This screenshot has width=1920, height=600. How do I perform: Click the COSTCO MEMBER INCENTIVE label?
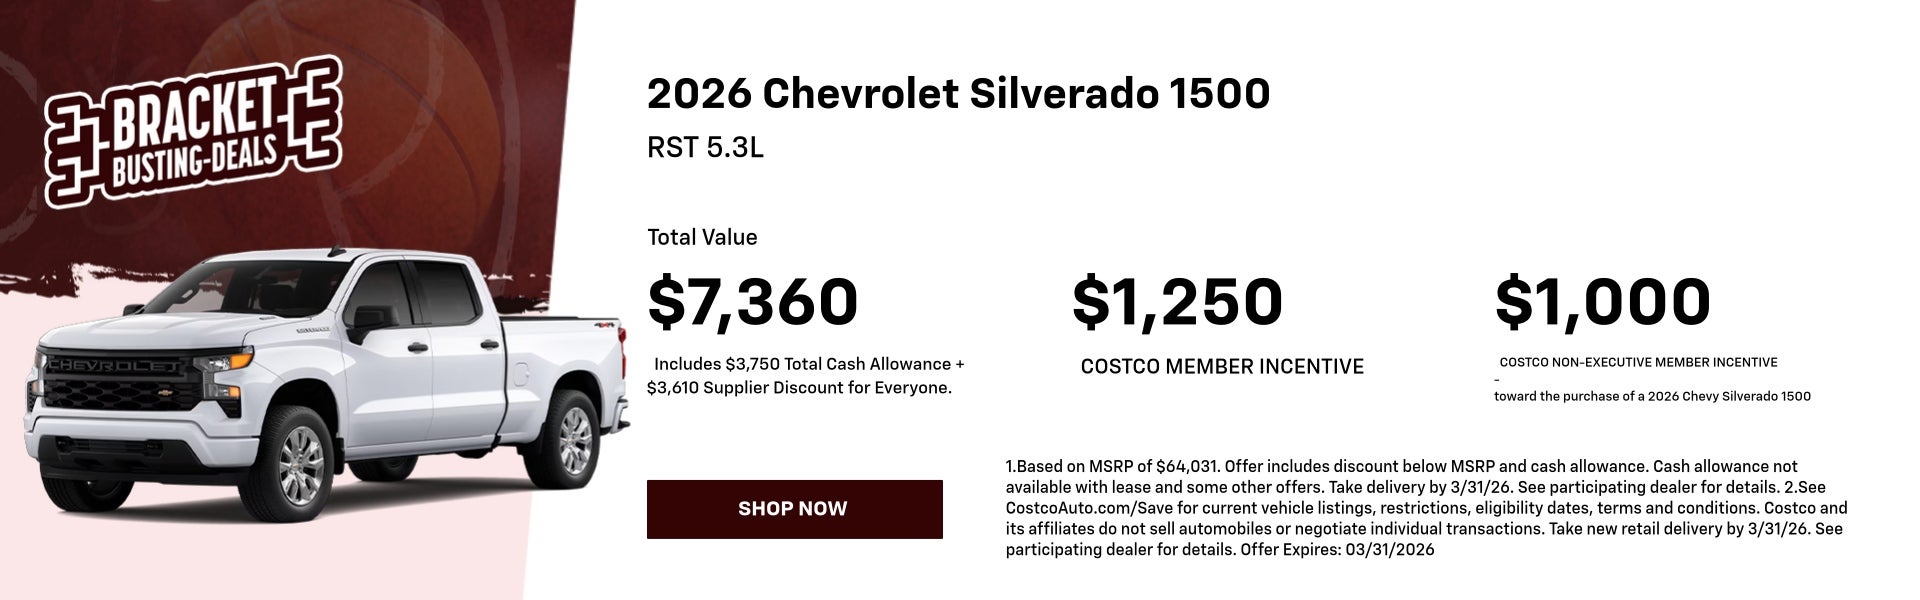pyautogui.click(x=1222, y=367)
